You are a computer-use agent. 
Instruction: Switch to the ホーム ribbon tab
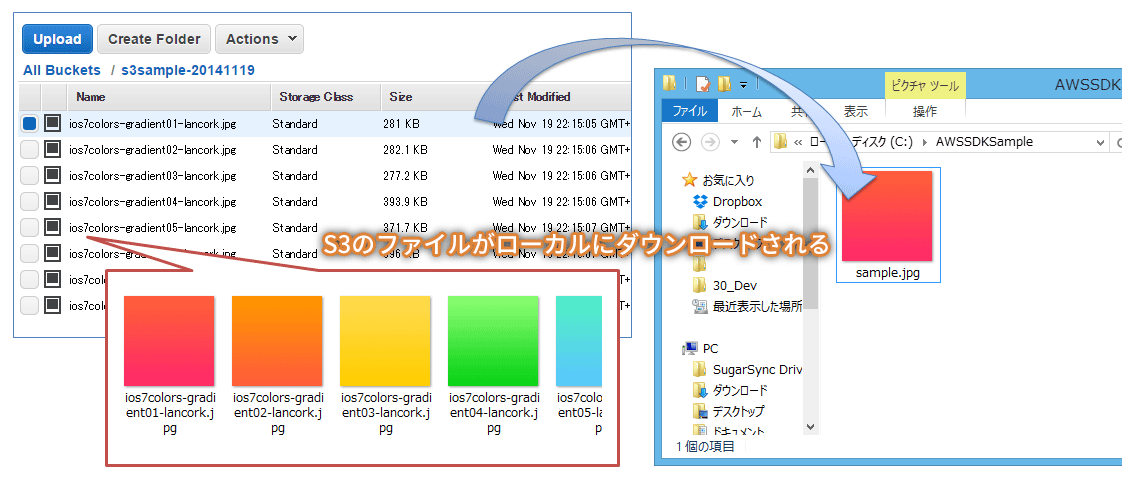(x=747, y=111)
